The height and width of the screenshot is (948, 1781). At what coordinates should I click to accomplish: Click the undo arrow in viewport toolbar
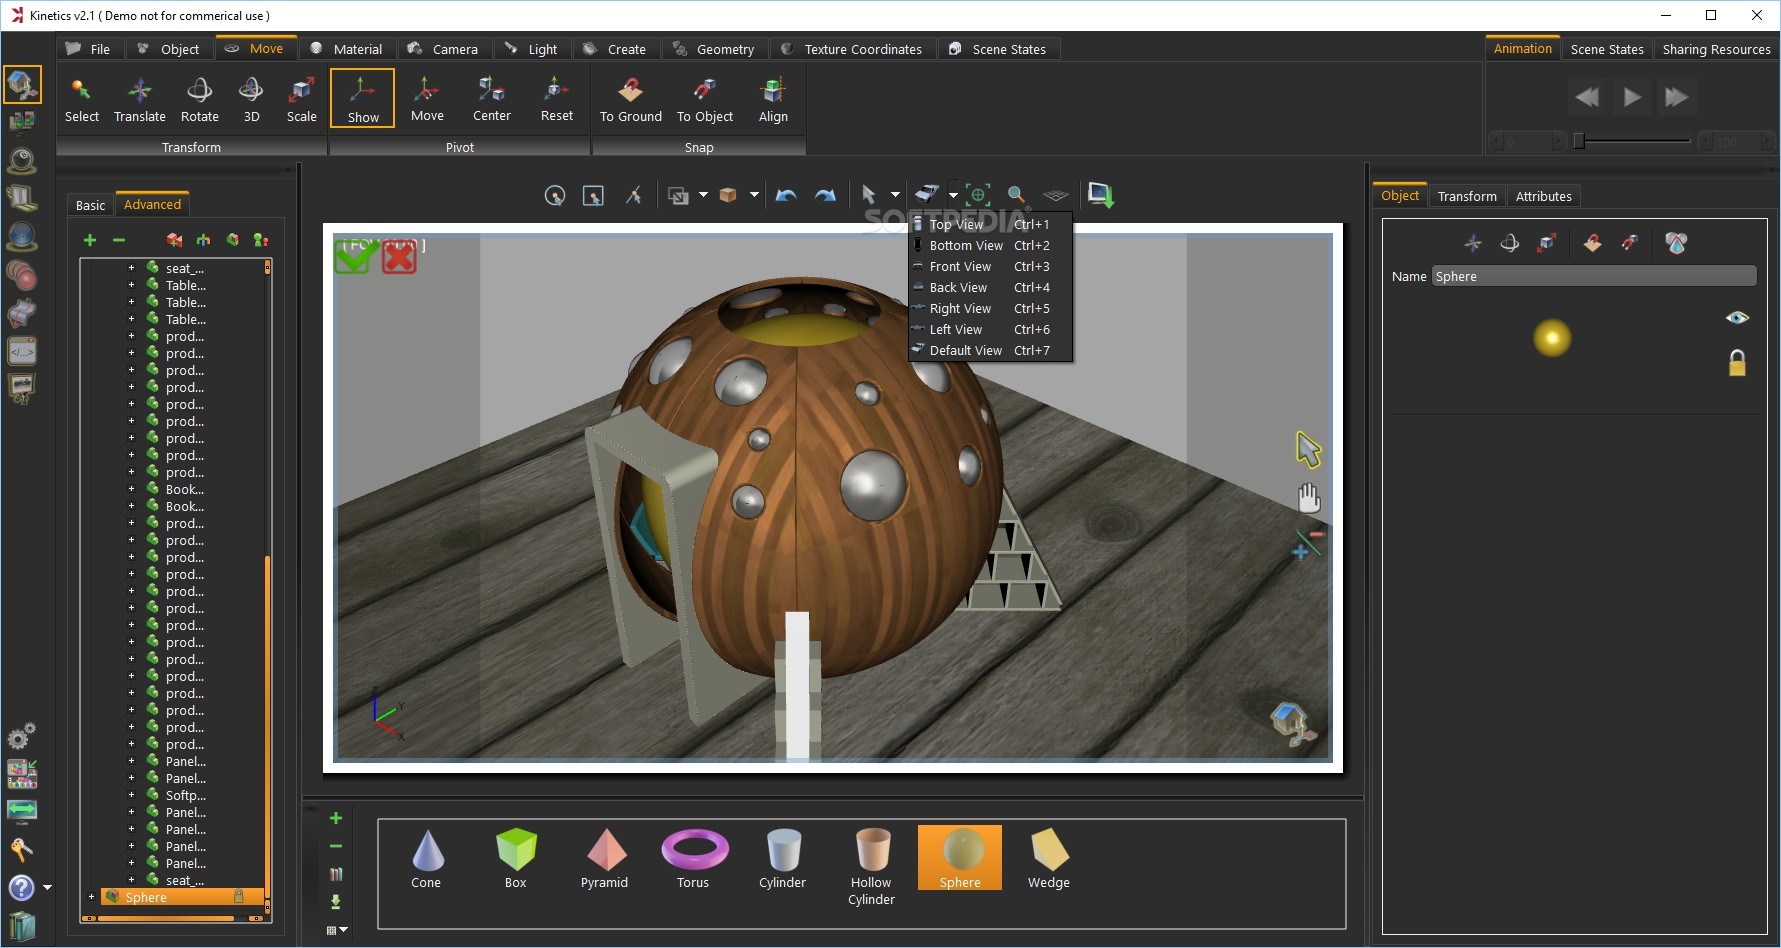786,195
